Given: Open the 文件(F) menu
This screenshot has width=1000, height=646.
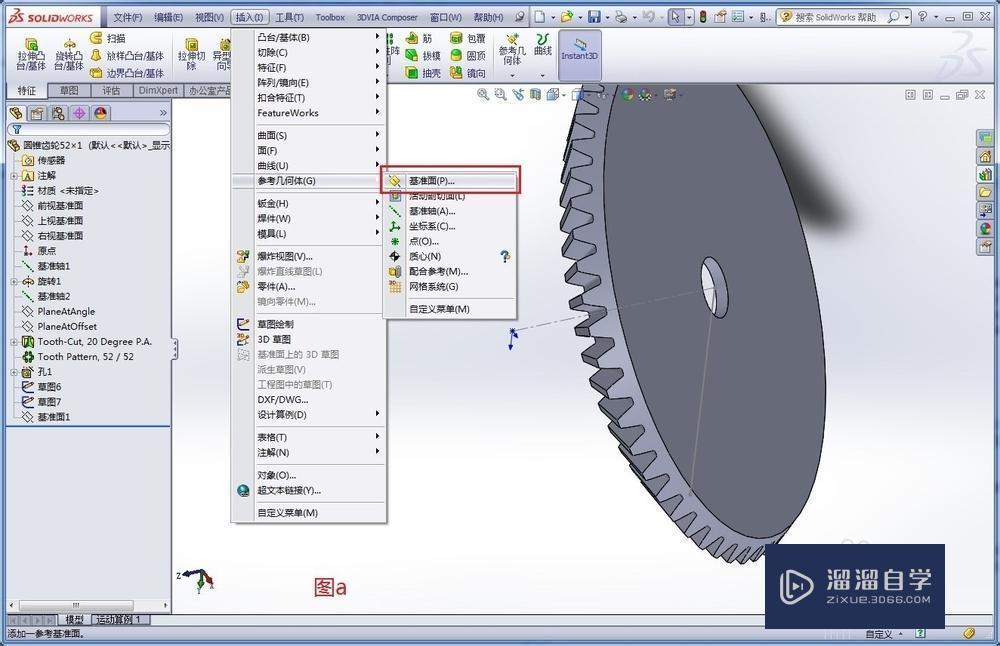Looking at the screenshot, I should click(128, 17).
